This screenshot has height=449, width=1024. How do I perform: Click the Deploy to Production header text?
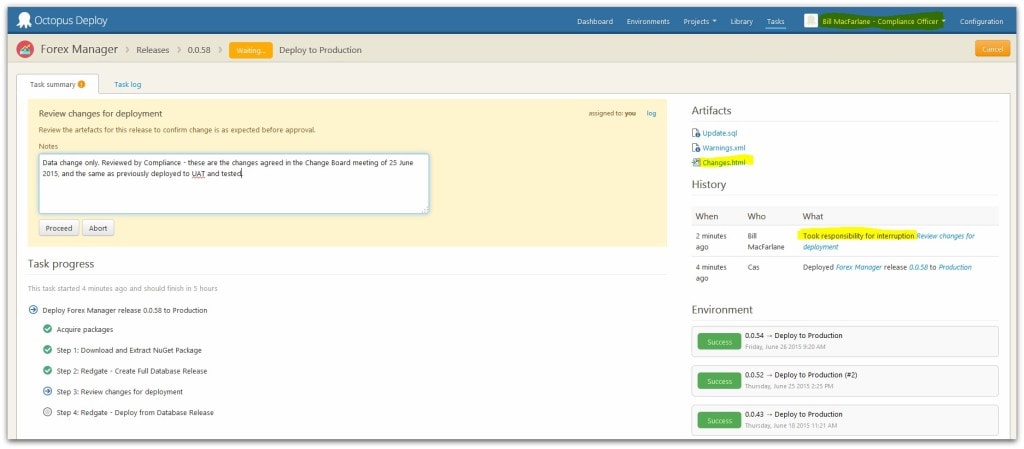pyautogui.click(x=320, y=50)
